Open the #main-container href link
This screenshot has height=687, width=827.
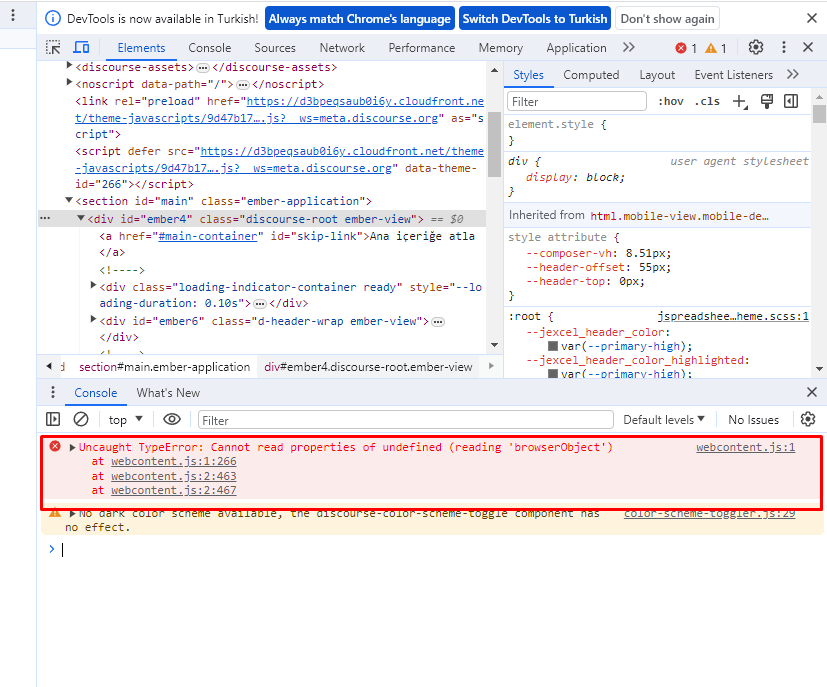pyautogui.click(x=208, y=236)
